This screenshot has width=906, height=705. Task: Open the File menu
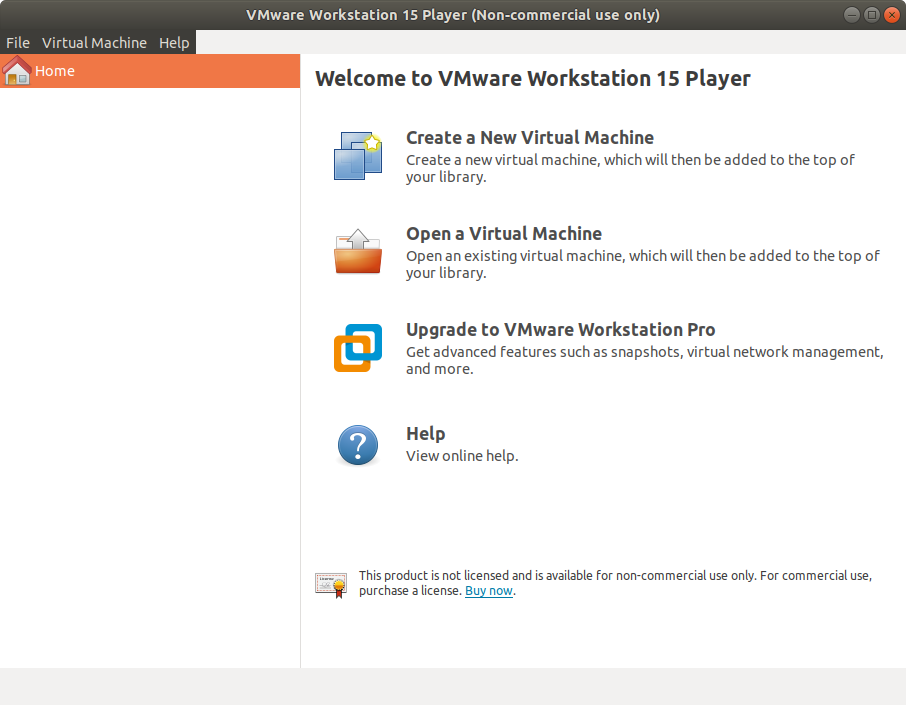[x=18, y=43]
